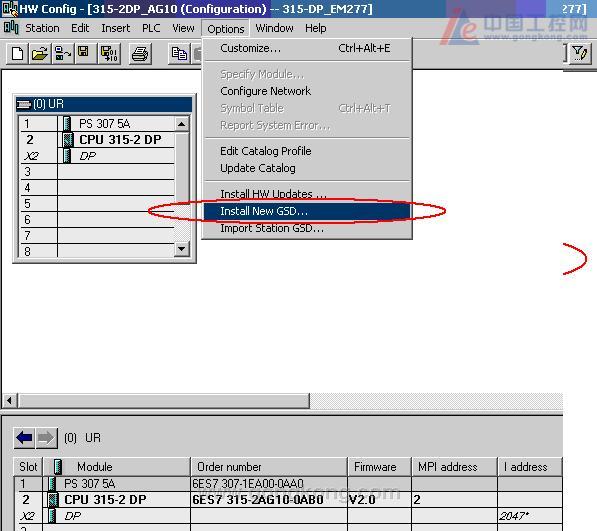Click the horizontal scrollbar thumb
This screenshot has height=531, width=597.
point(164,401)
